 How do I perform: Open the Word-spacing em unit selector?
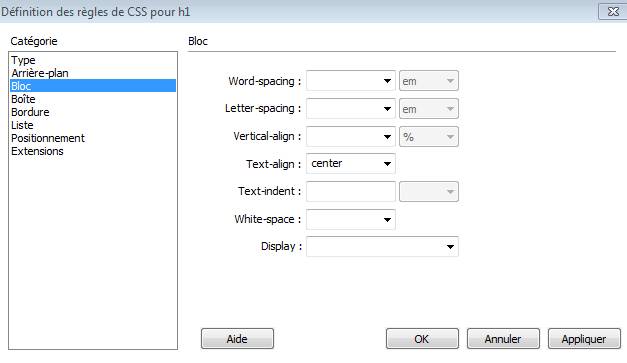tap(429, 81)
